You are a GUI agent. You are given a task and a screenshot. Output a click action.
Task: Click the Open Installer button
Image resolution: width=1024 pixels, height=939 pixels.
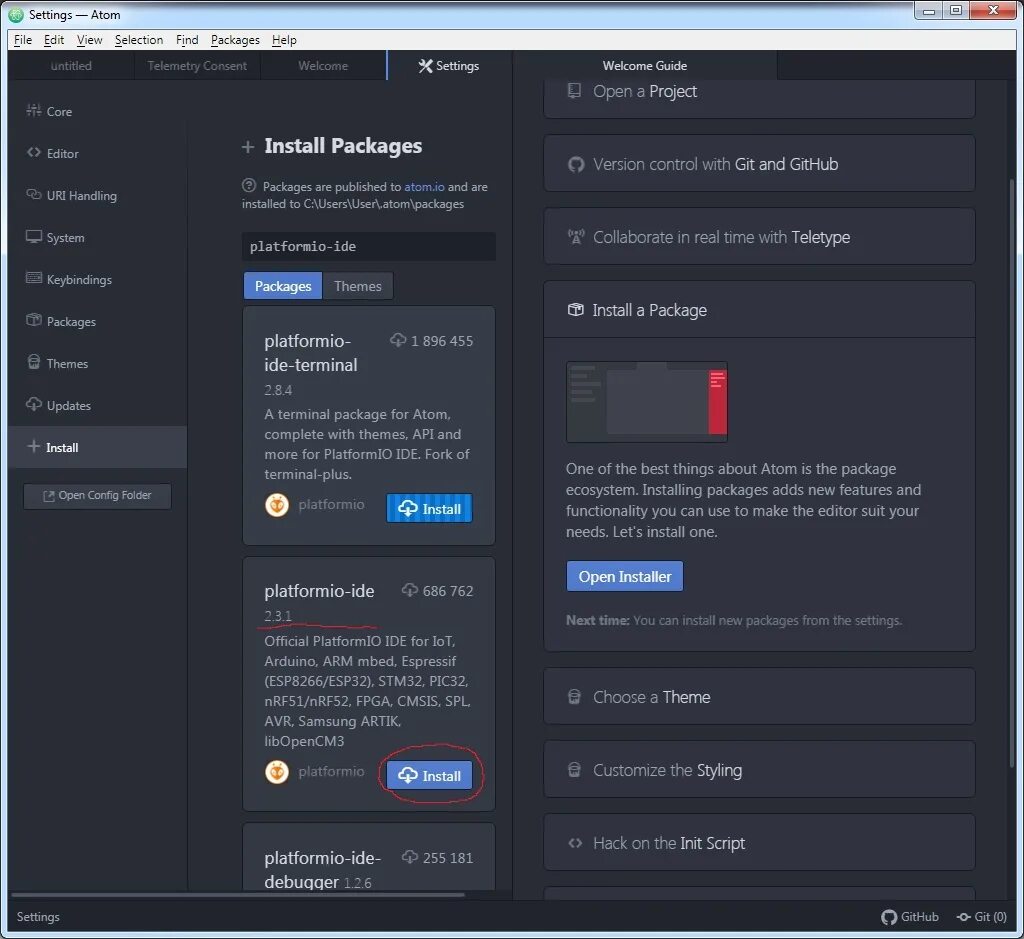tap(624, 576)
